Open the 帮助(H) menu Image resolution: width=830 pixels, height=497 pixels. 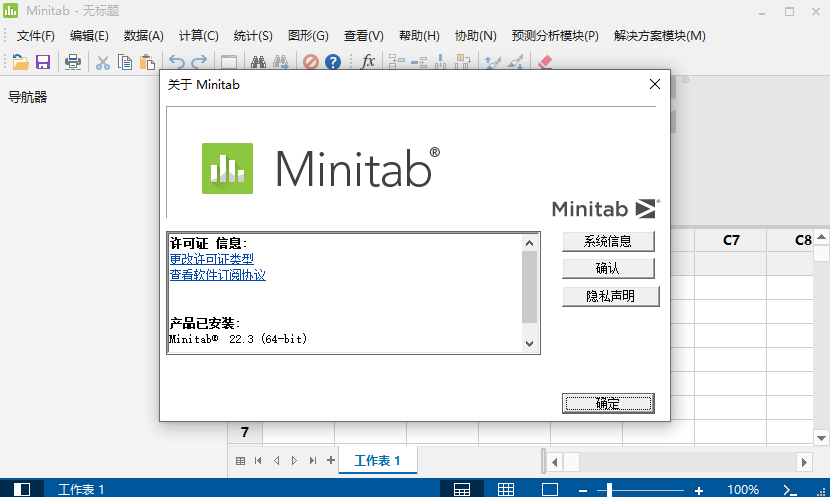(x=419, y=36)
